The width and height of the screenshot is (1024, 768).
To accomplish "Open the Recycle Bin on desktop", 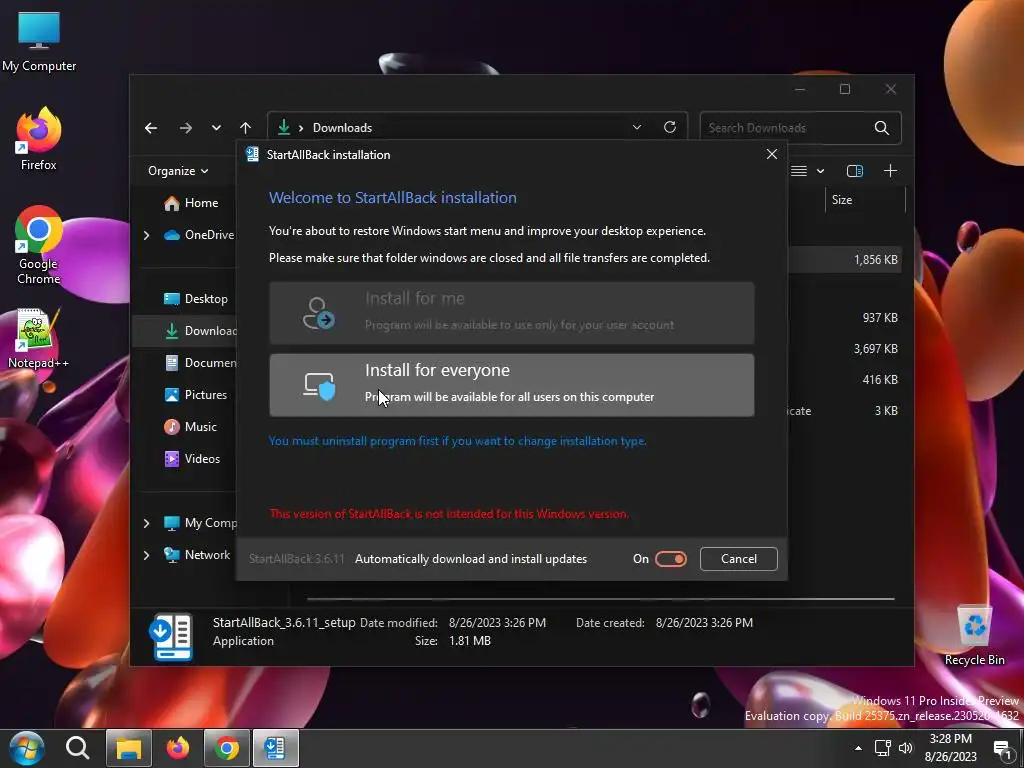I will [x=974, y=635].
